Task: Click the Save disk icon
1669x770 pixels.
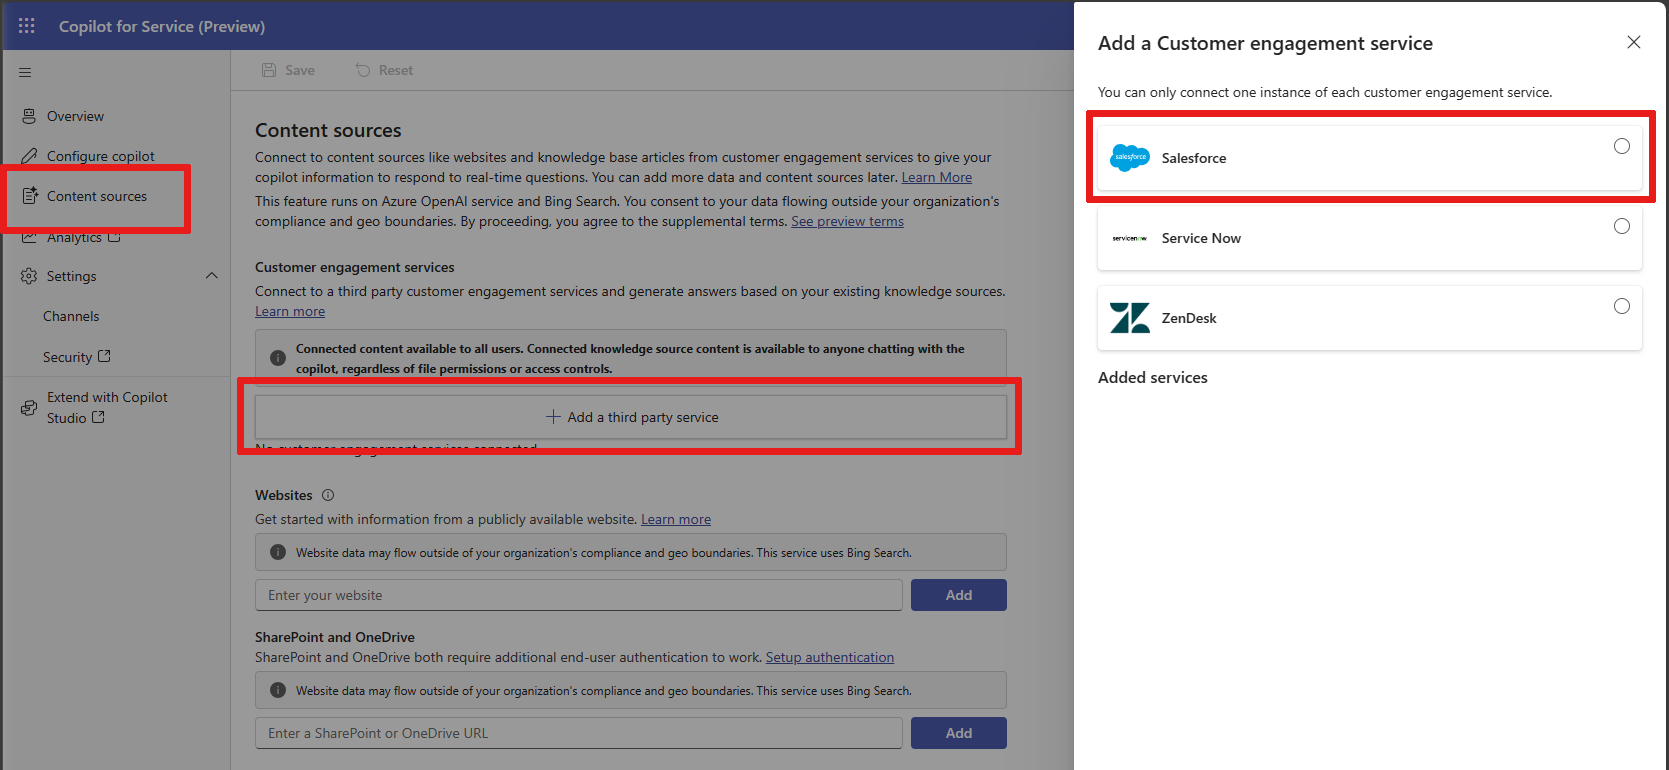Action: pyautogui.click(x=269, y=70)
